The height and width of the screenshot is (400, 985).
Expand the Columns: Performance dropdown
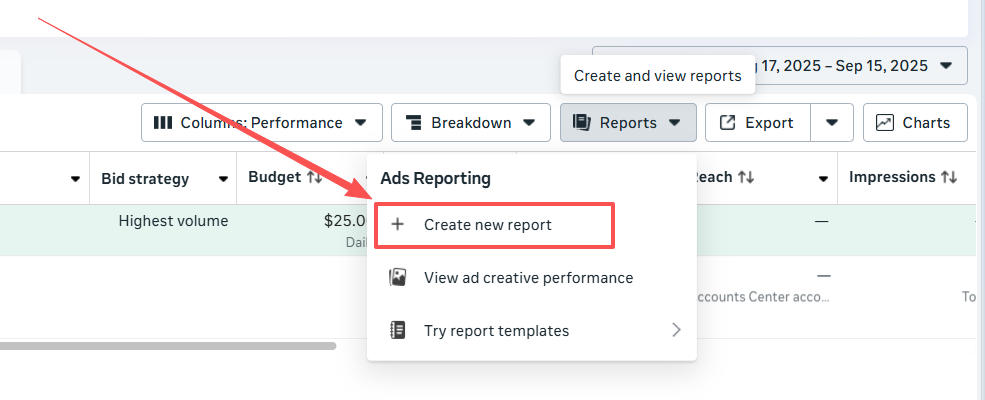pos(261,123)
